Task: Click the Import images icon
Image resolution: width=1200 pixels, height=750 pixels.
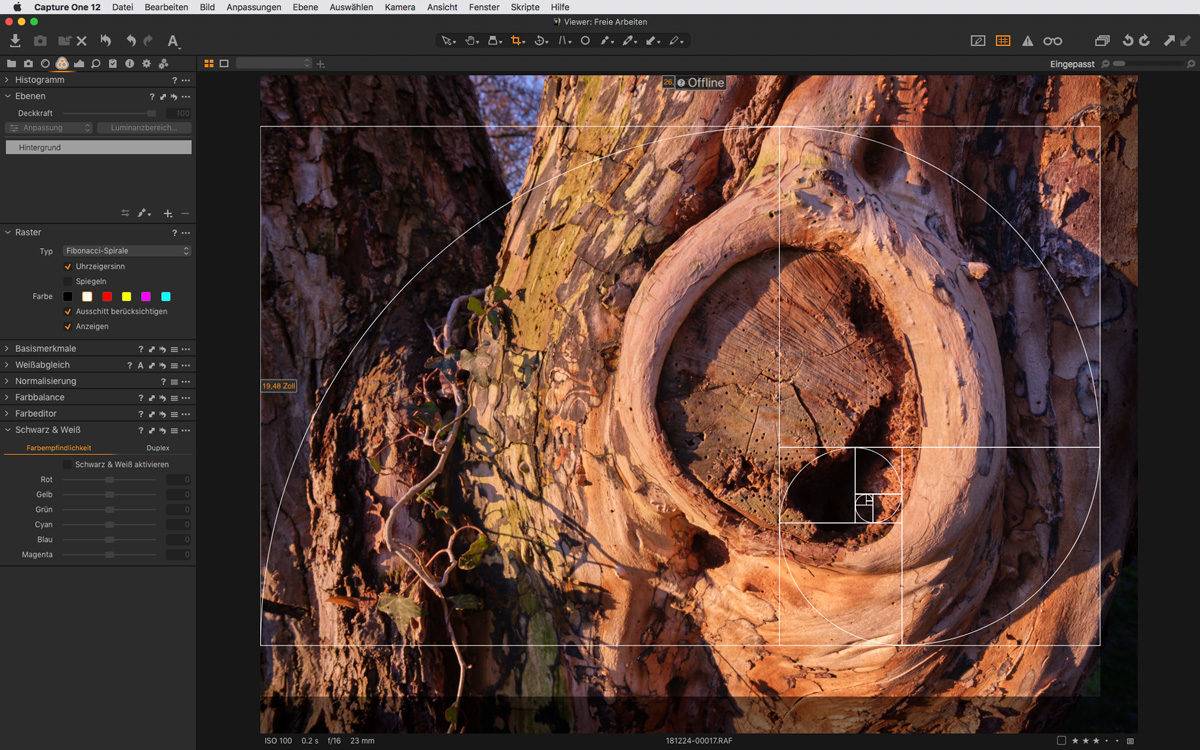Action: tap(15, 41)
